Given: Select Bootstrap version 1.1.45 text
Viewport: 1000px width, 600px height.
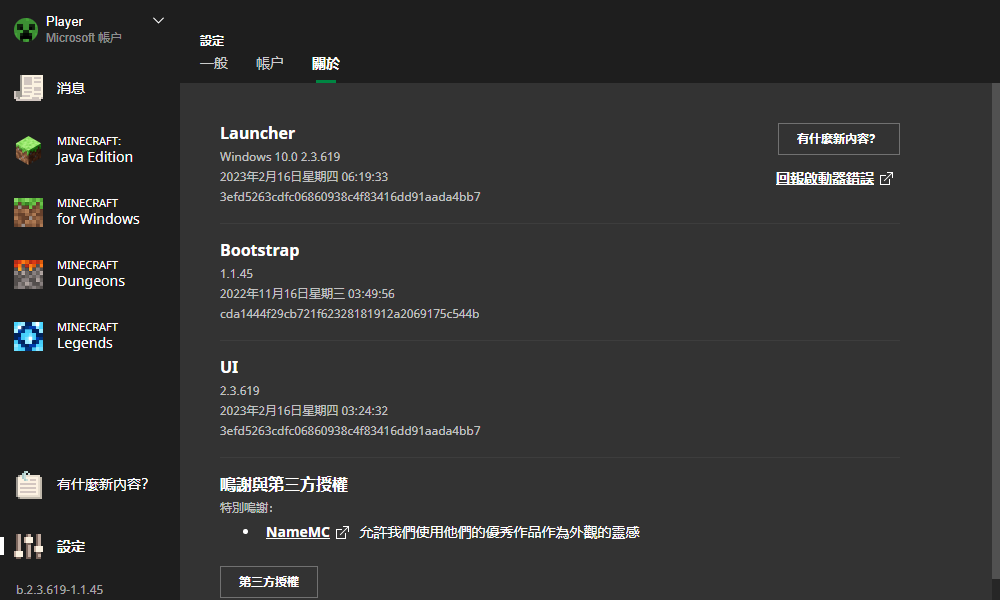Looking at the screenshot, I should coord(237,274).
